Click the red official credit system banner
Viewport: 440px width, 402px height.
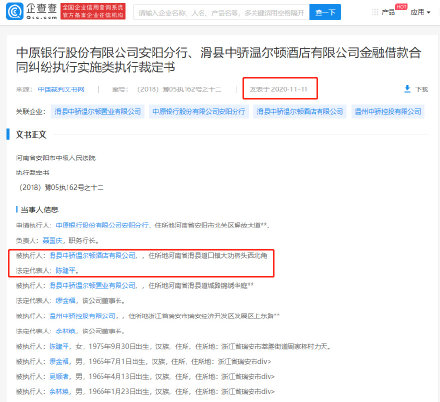tap(93, 11)
